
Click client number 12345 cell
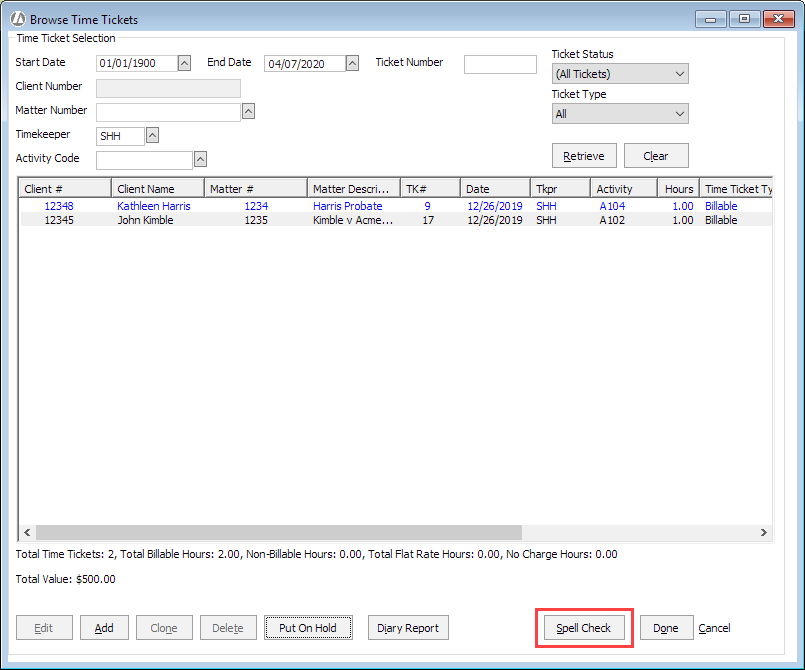click(59, 220)
